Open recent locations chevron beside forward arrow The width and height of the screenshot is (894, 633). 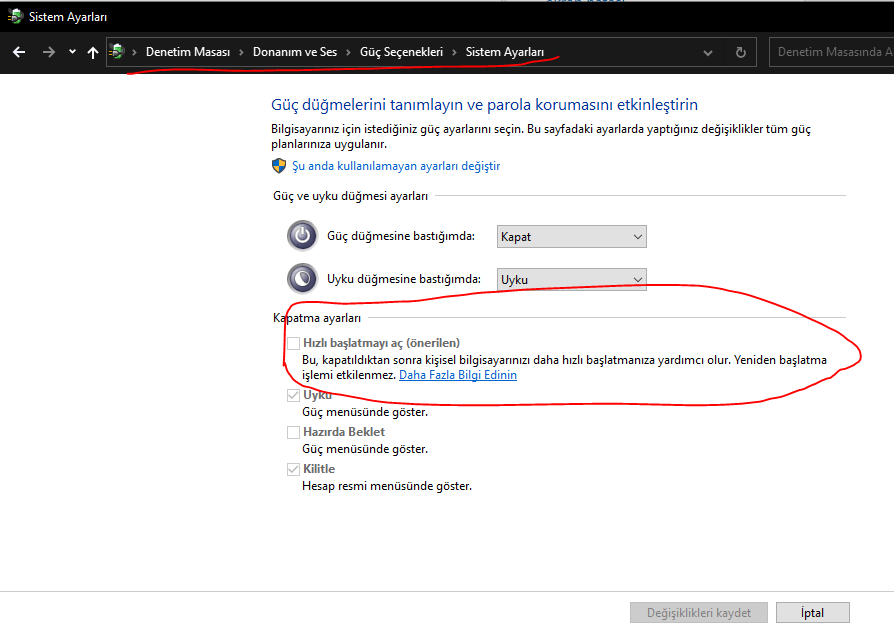tap(72, 52)
